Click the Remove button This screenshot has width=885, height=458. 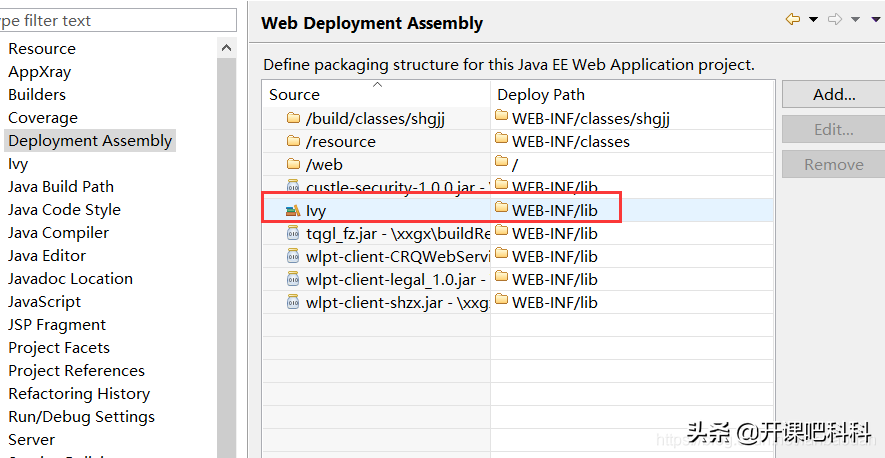tap(833, 165)
